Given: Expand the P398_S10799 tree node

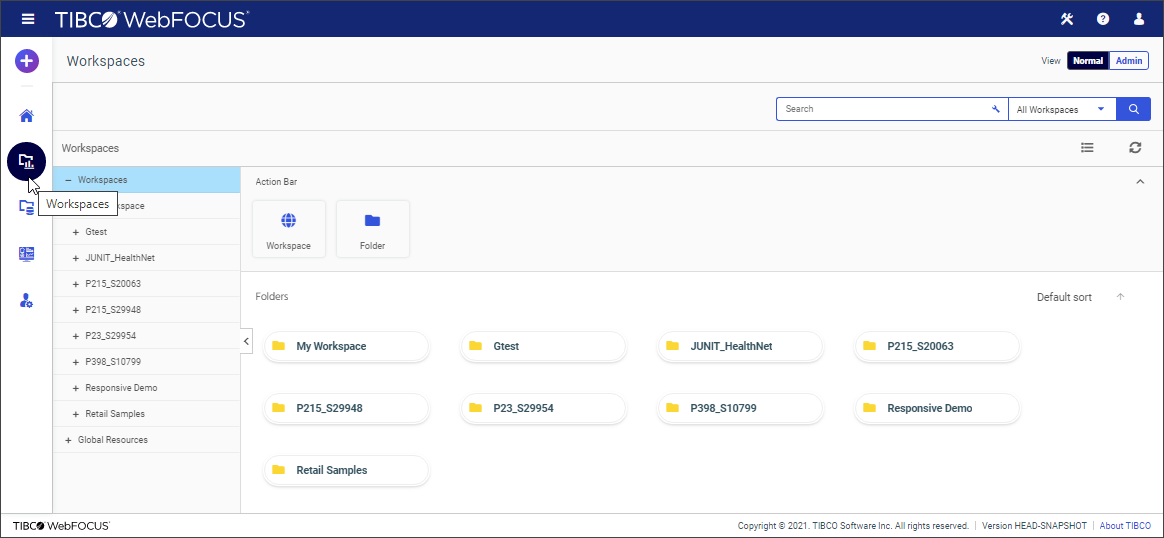Looking at the screenshot, I should (76, 362).
